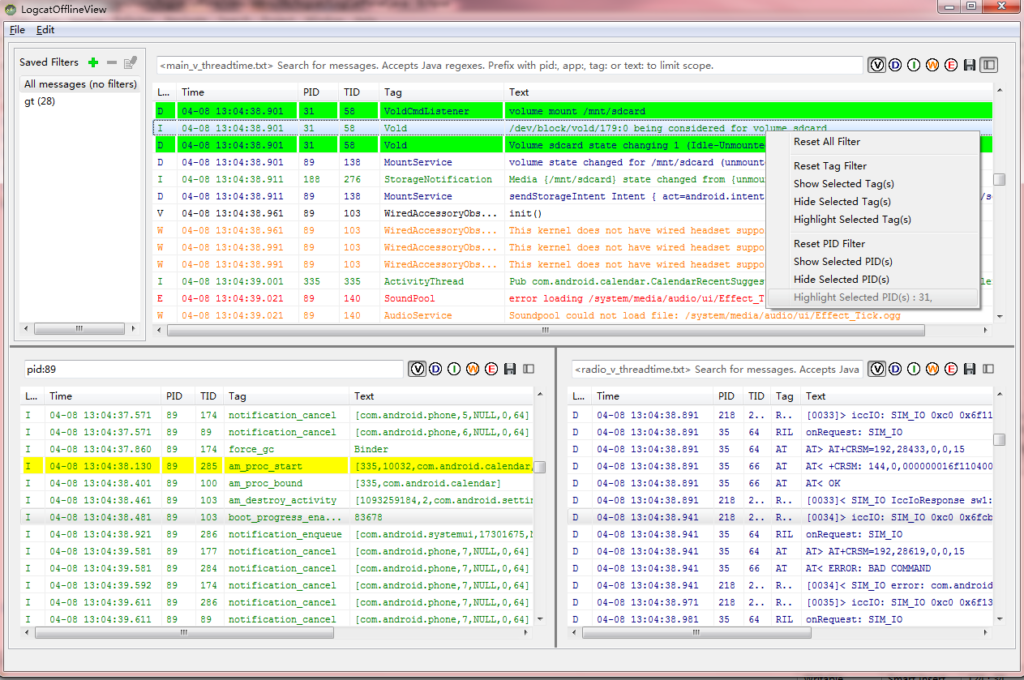Toggle Warning level in main log panel
The height and width of the screenshot is (680, 1024).
pyautogui.click(x=932, y=65)
